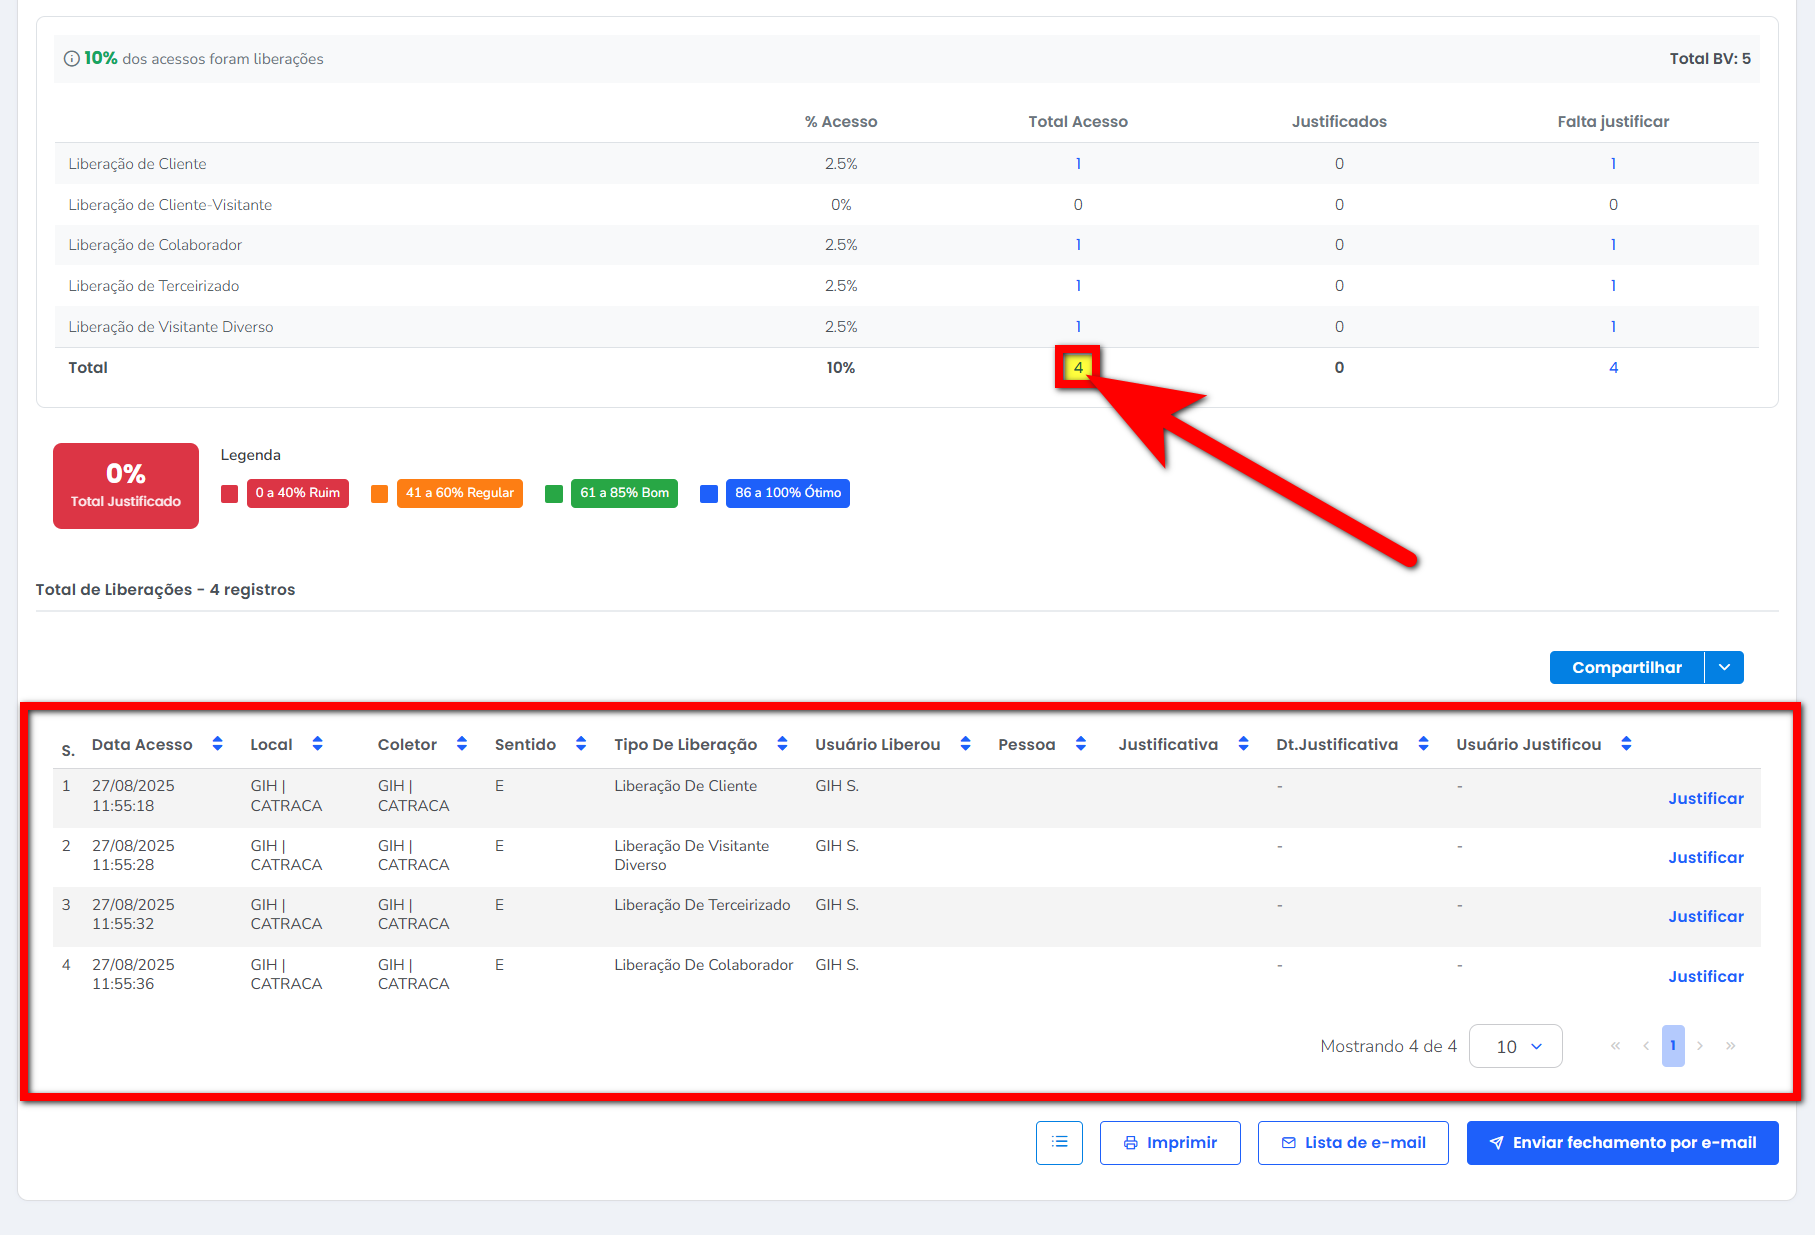The image size is (1815, 1235).
Task: Open Lista de e-mail
Action: click(1353, 1142)
